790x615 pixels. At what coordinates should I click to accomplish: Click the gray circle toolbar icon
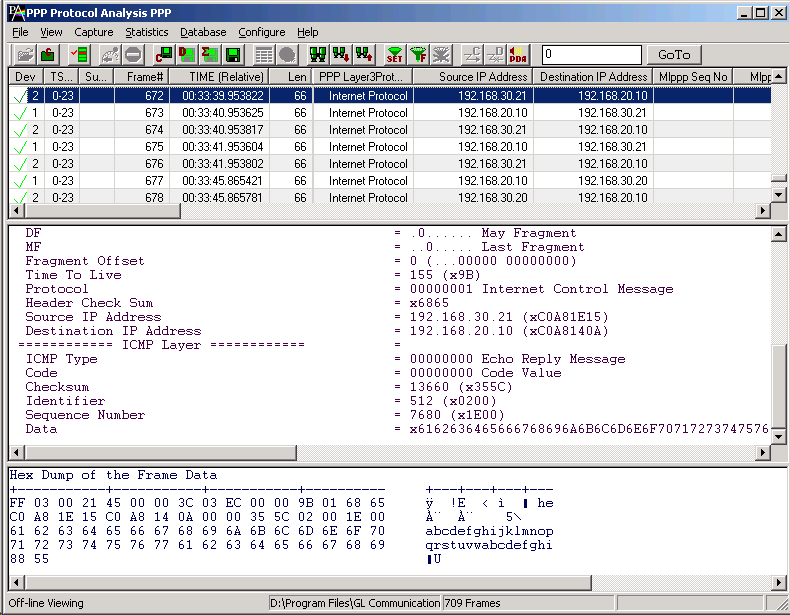coord(287,54)
